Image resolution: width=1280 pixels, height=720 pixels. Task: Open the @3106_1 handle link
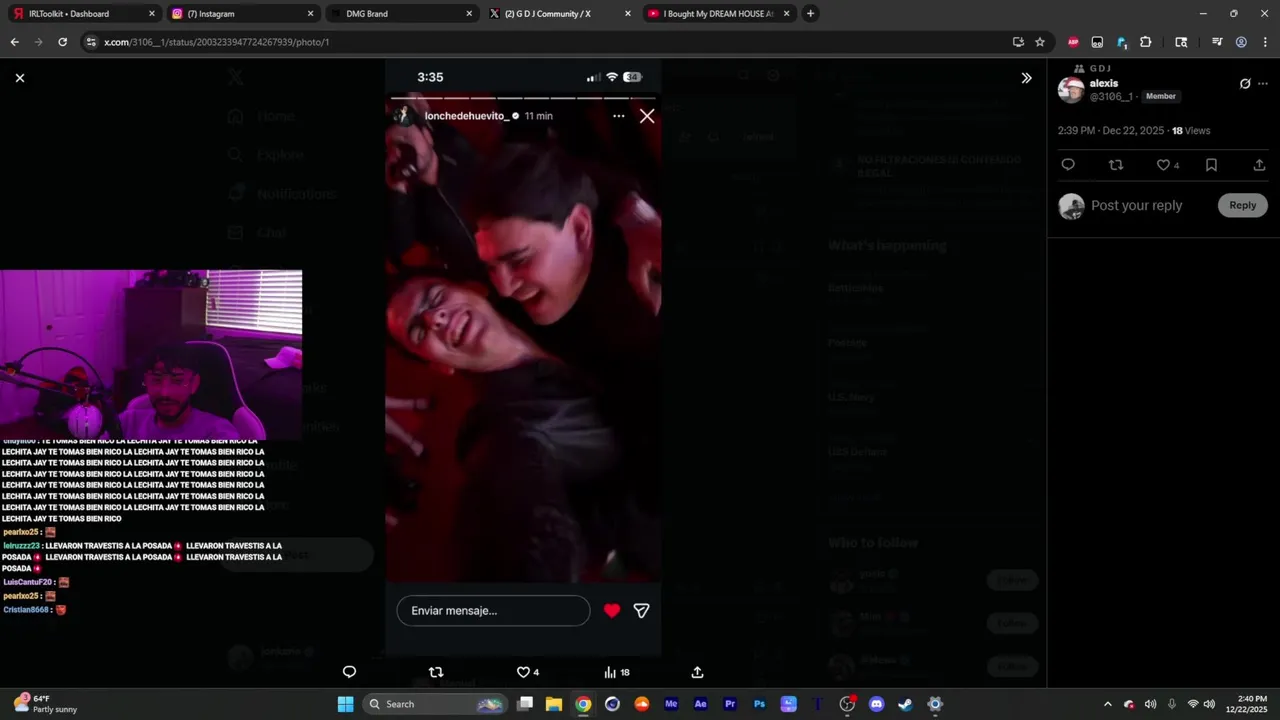pos(1111,96)
